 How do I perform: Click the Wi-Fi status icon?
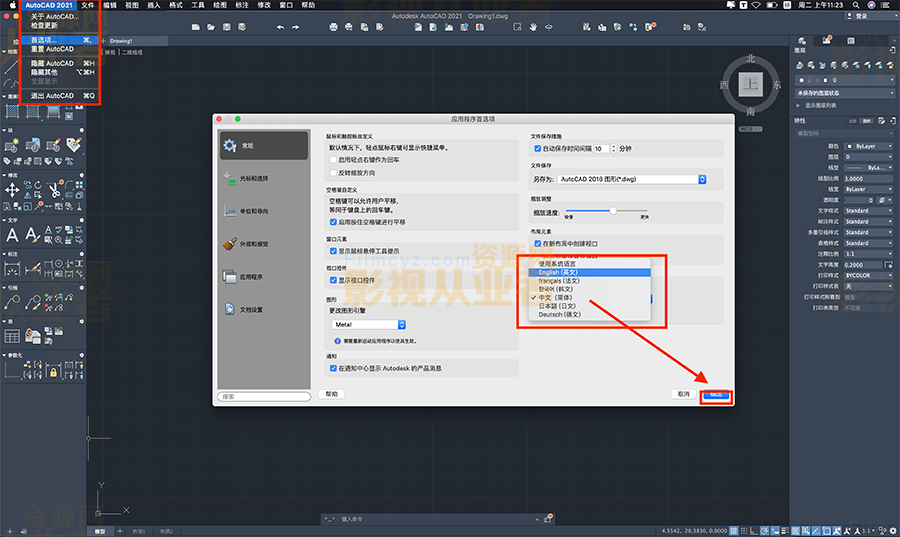pyautogui.click(x=757, y=5)
